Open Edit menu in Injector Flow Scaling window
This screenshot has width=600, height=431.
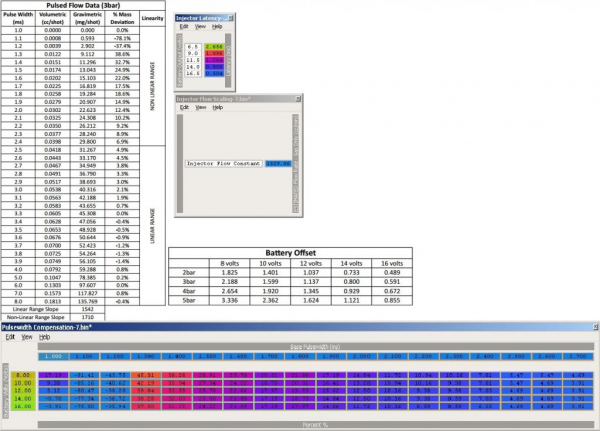point(182,108)
